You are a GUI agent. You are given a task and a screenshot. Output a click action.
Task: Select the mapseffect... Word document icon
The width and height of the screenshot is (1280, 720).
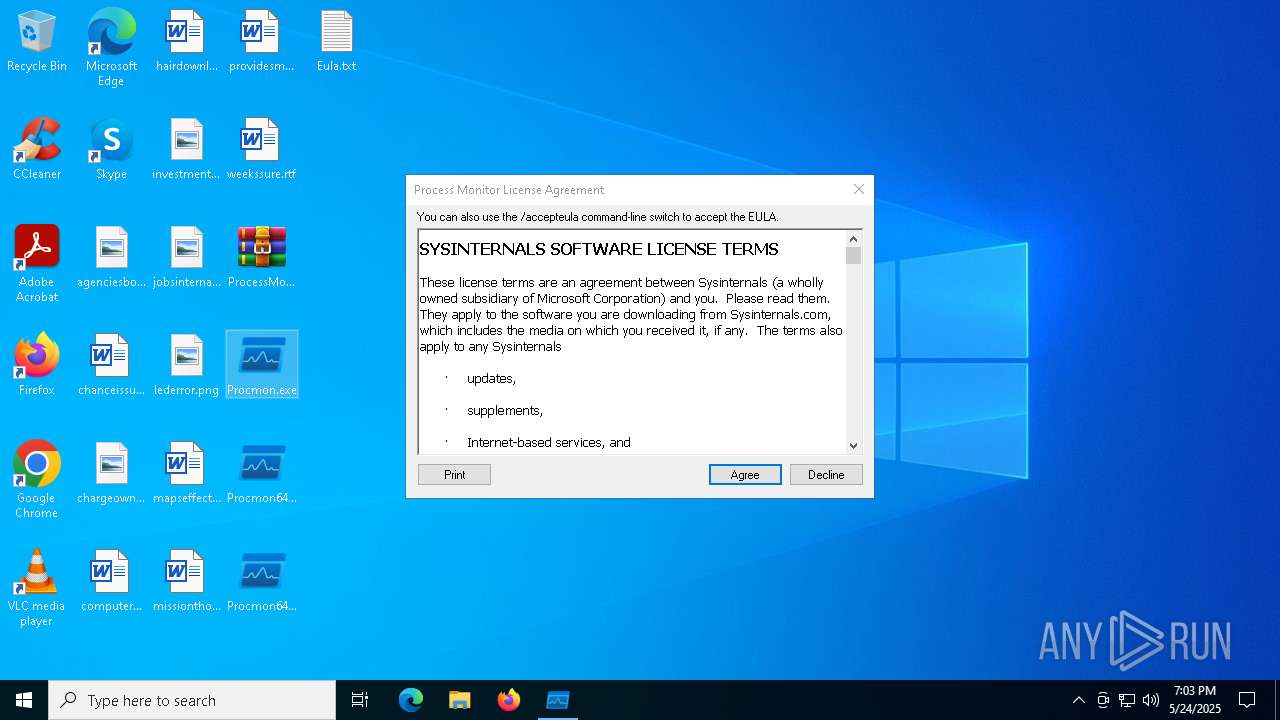click(x=186, y=474)
